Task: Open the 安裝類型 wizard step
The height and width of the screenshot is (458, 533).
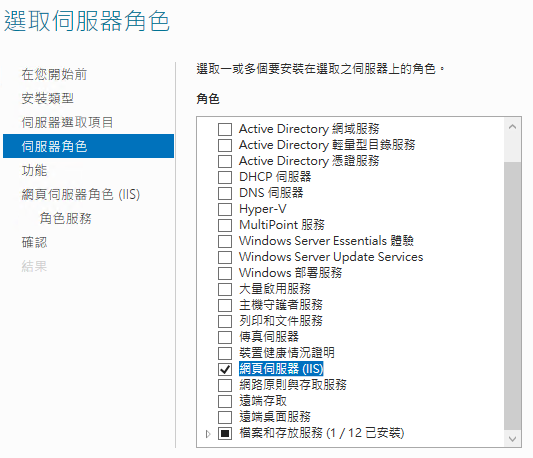Action: (x=48, y=99)
